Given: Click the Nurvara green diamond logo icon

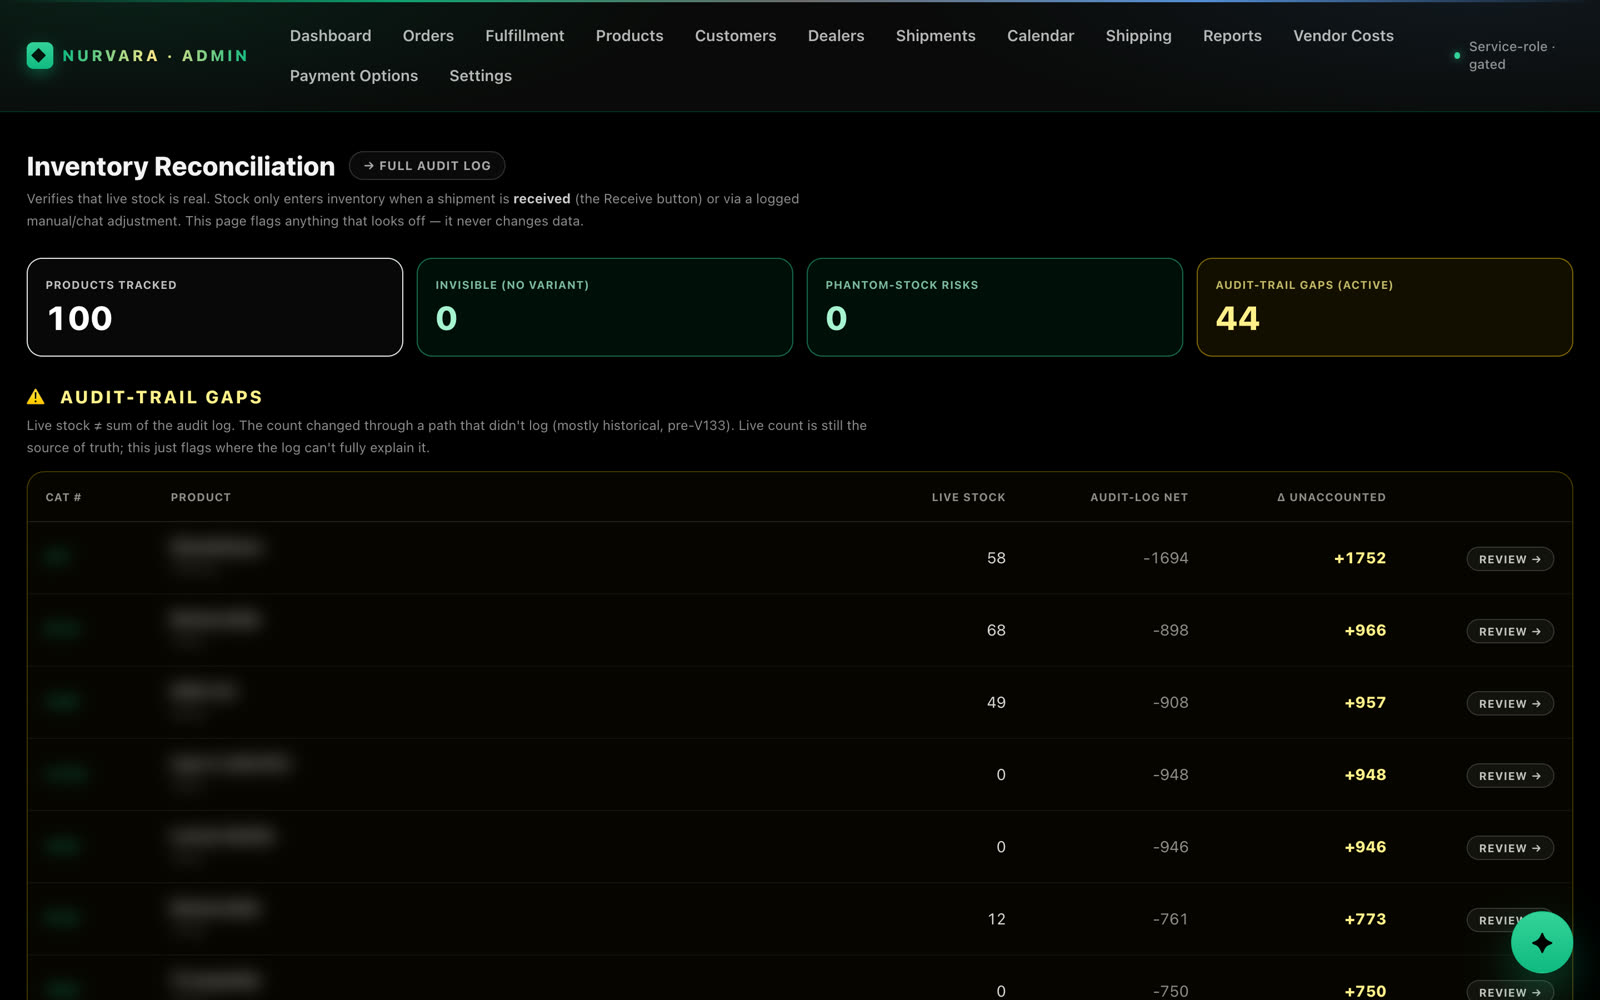Looking at the screenshot, I should coord(40,56).
